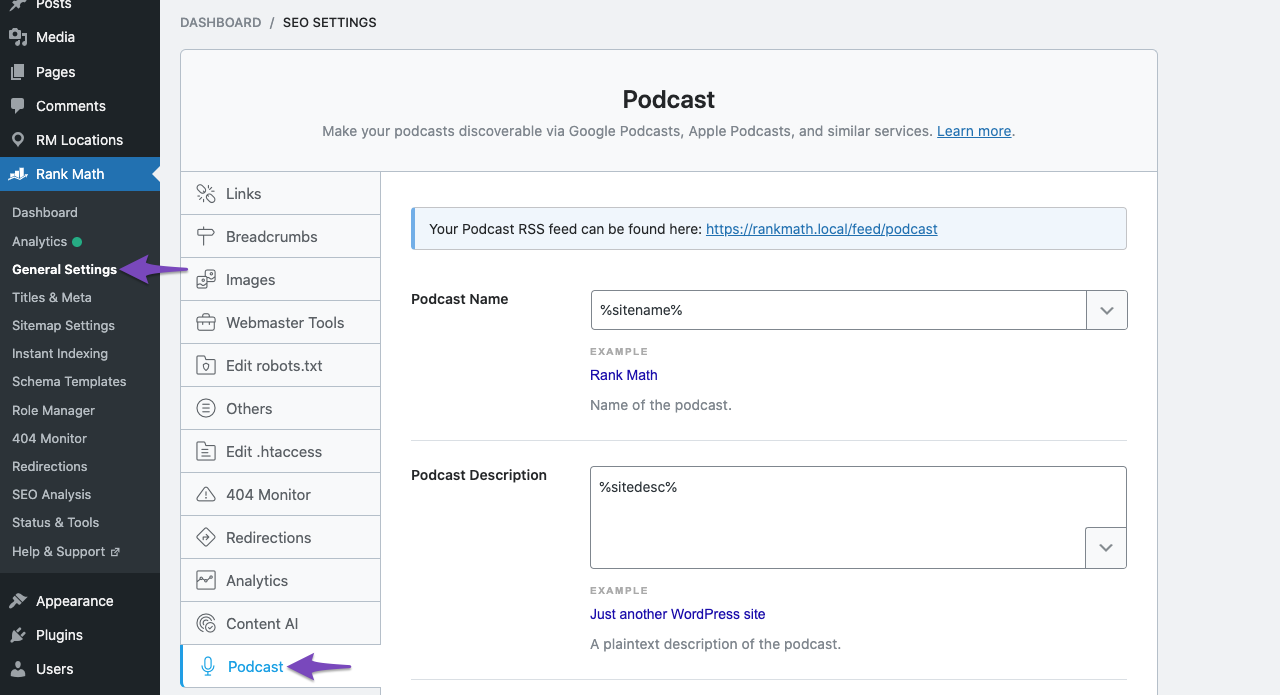Open the Edit .htaccess tab
This screenshot has height=695, width=1280.
click(x=281, y=451)
